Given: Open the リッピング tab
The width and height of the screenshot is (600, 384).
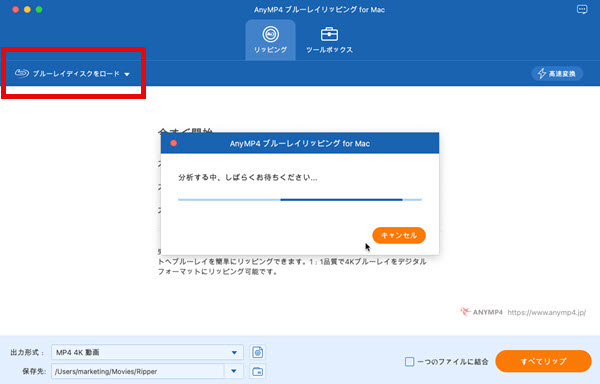Looking at the screenshot, I should click(x=270, y=40).
